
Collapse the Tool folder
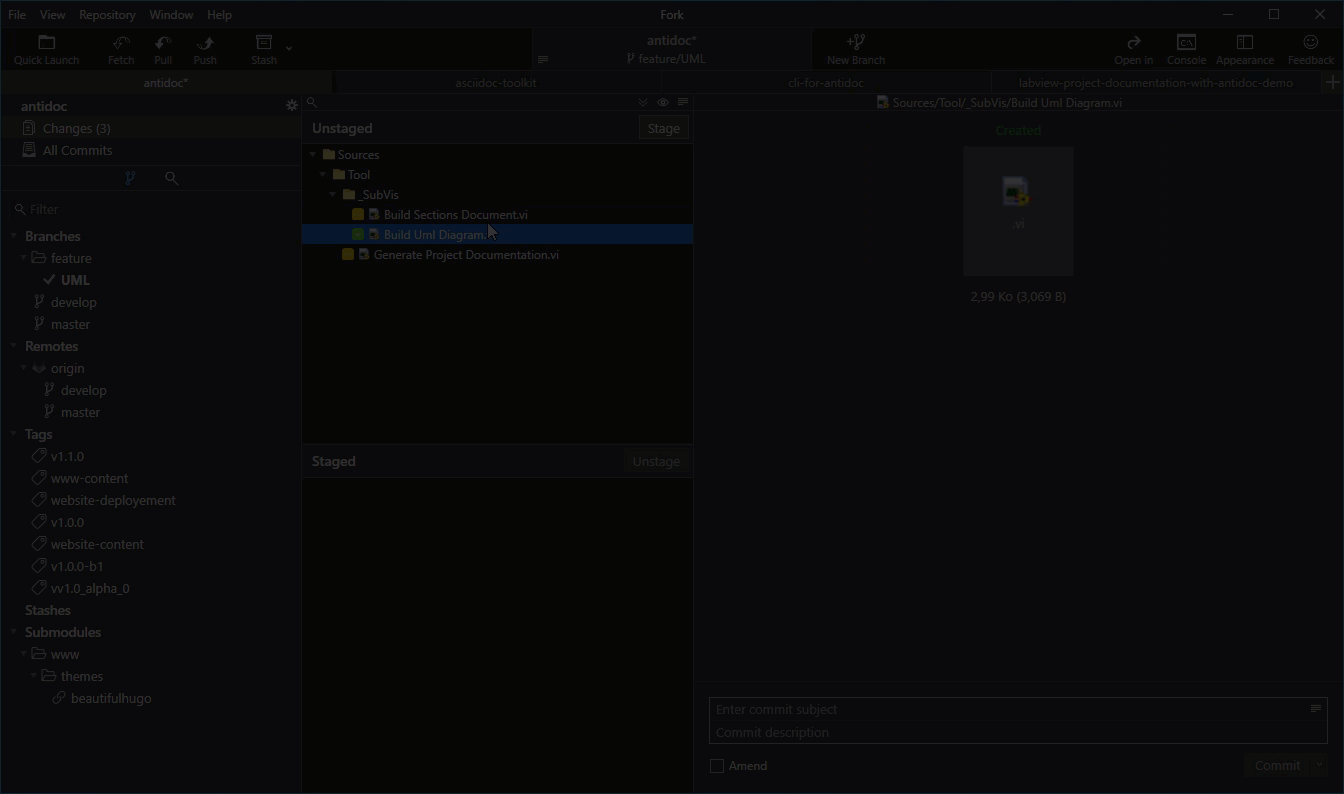(323, 175)
